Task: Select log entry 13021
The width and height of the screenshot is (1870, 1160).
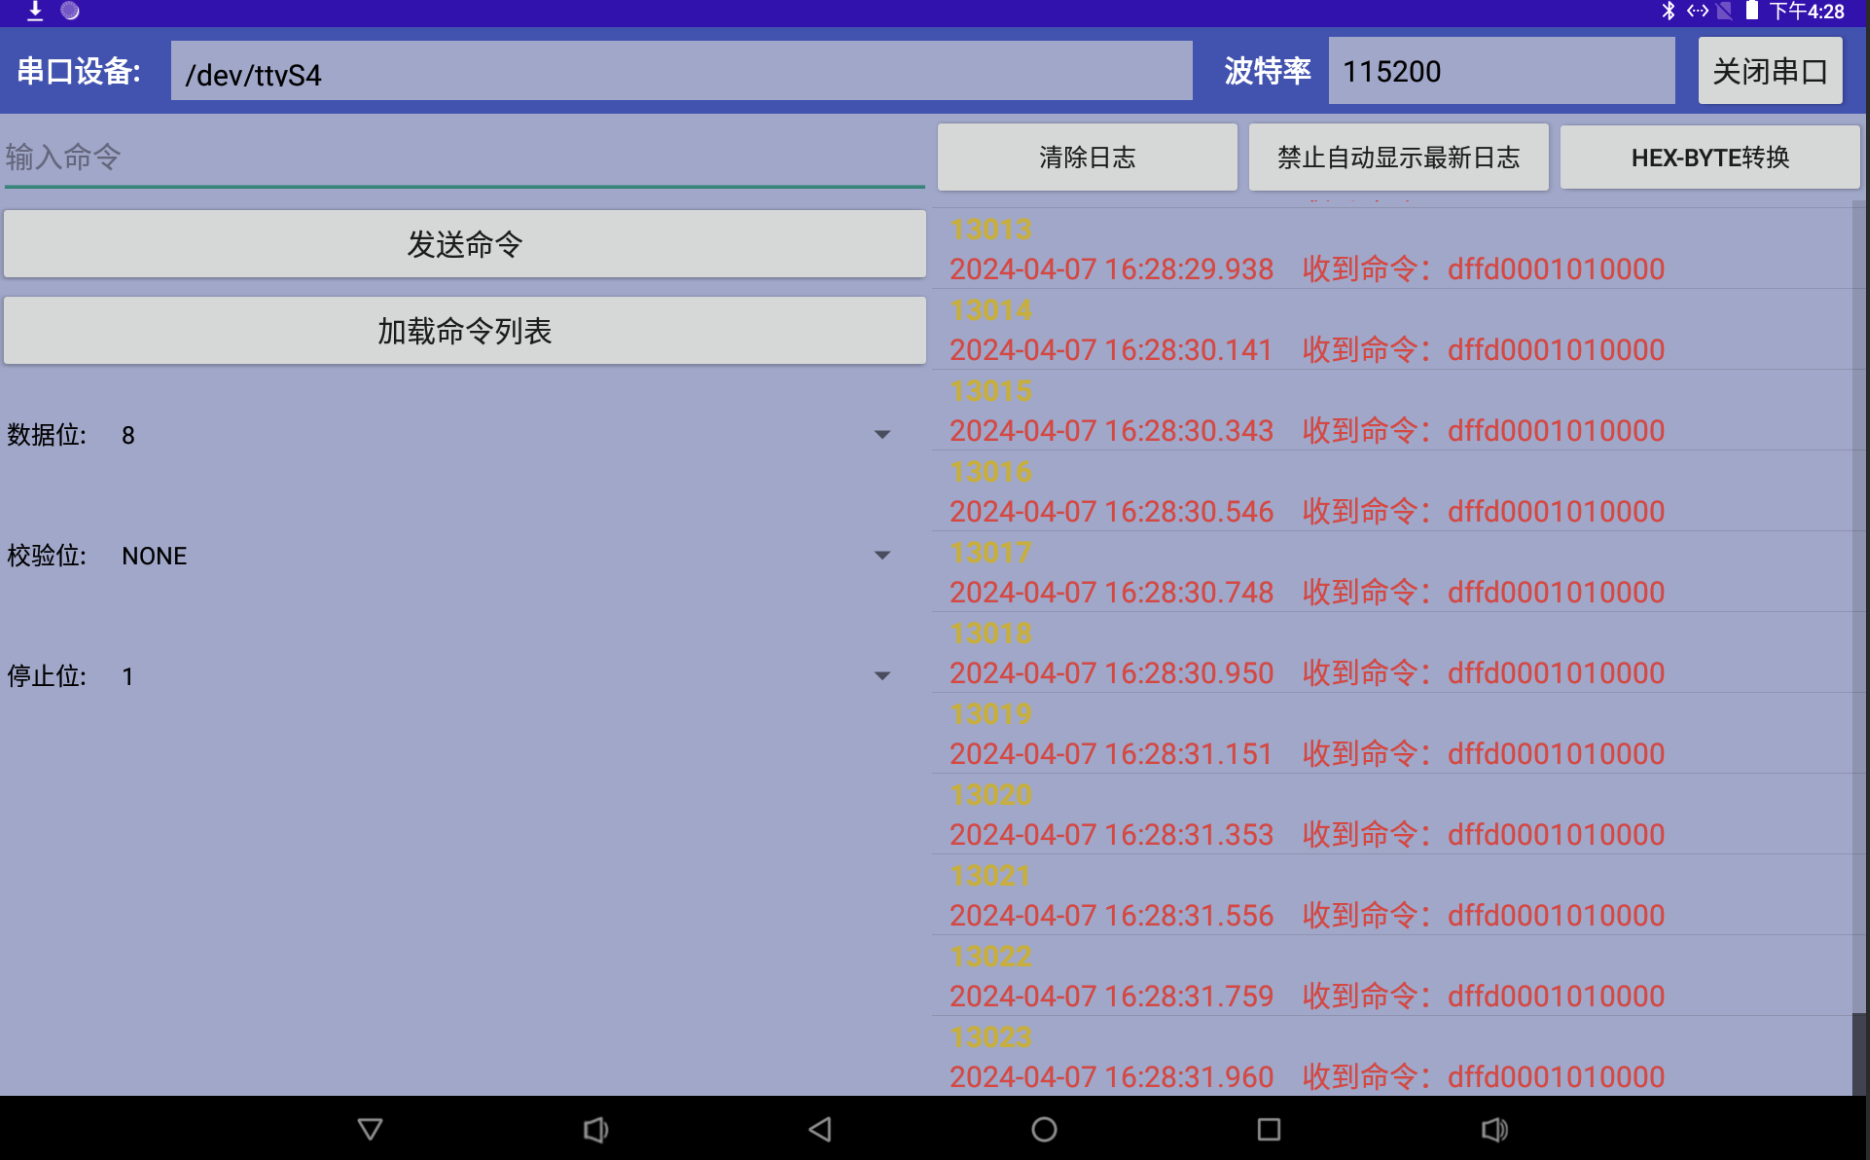Action: tap(991, 876)
